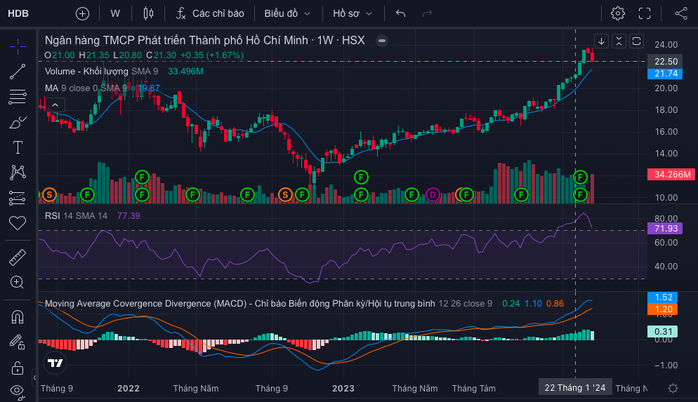Click the orange S split marker at far left
The image size is (698, 402).
[x=49, y=195]
